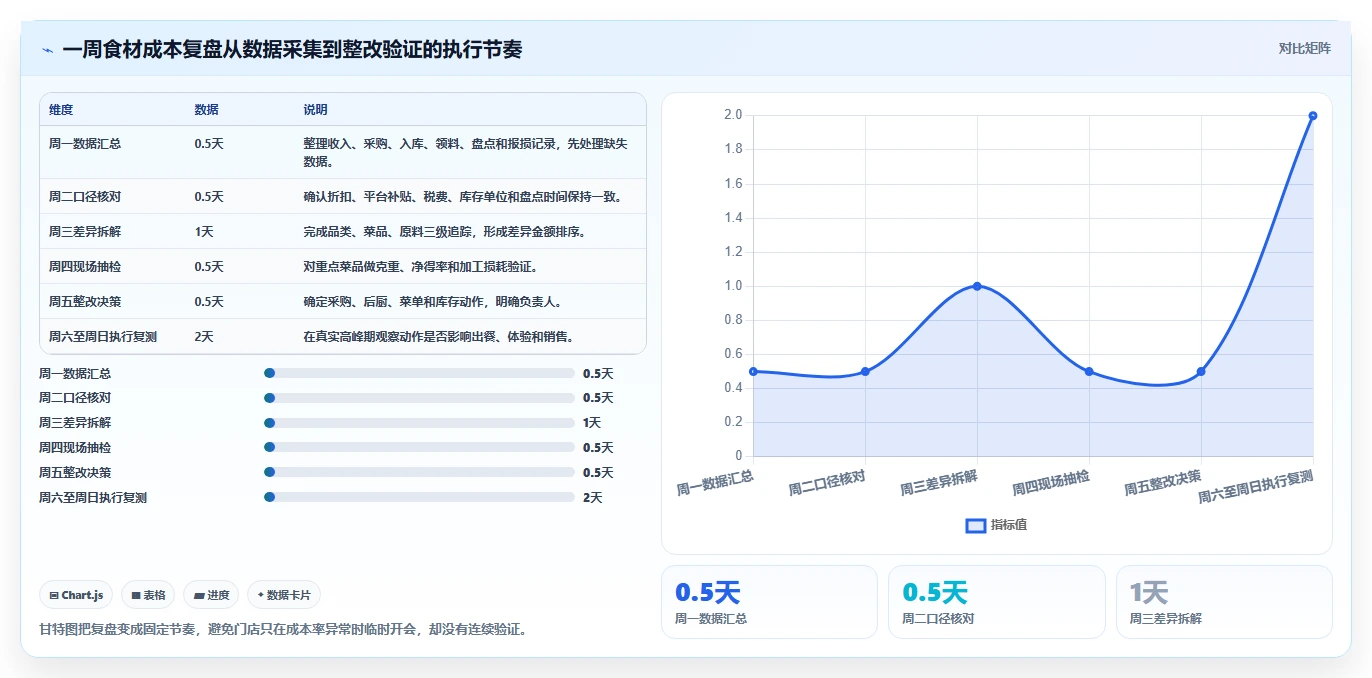Click the 2.0 y-axis tick label
The image size is (1372, 678).
pos(733,115)
